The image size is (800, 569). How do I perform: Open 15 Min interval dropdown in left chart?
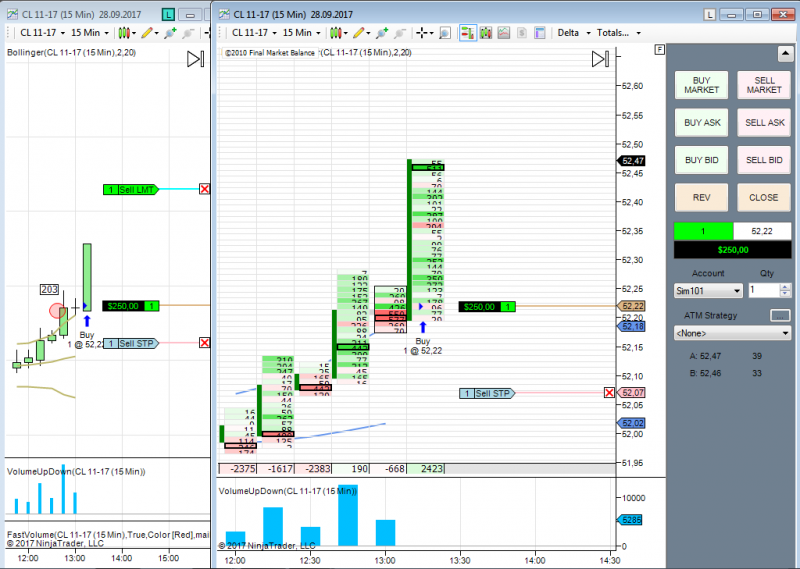(90, 33)
